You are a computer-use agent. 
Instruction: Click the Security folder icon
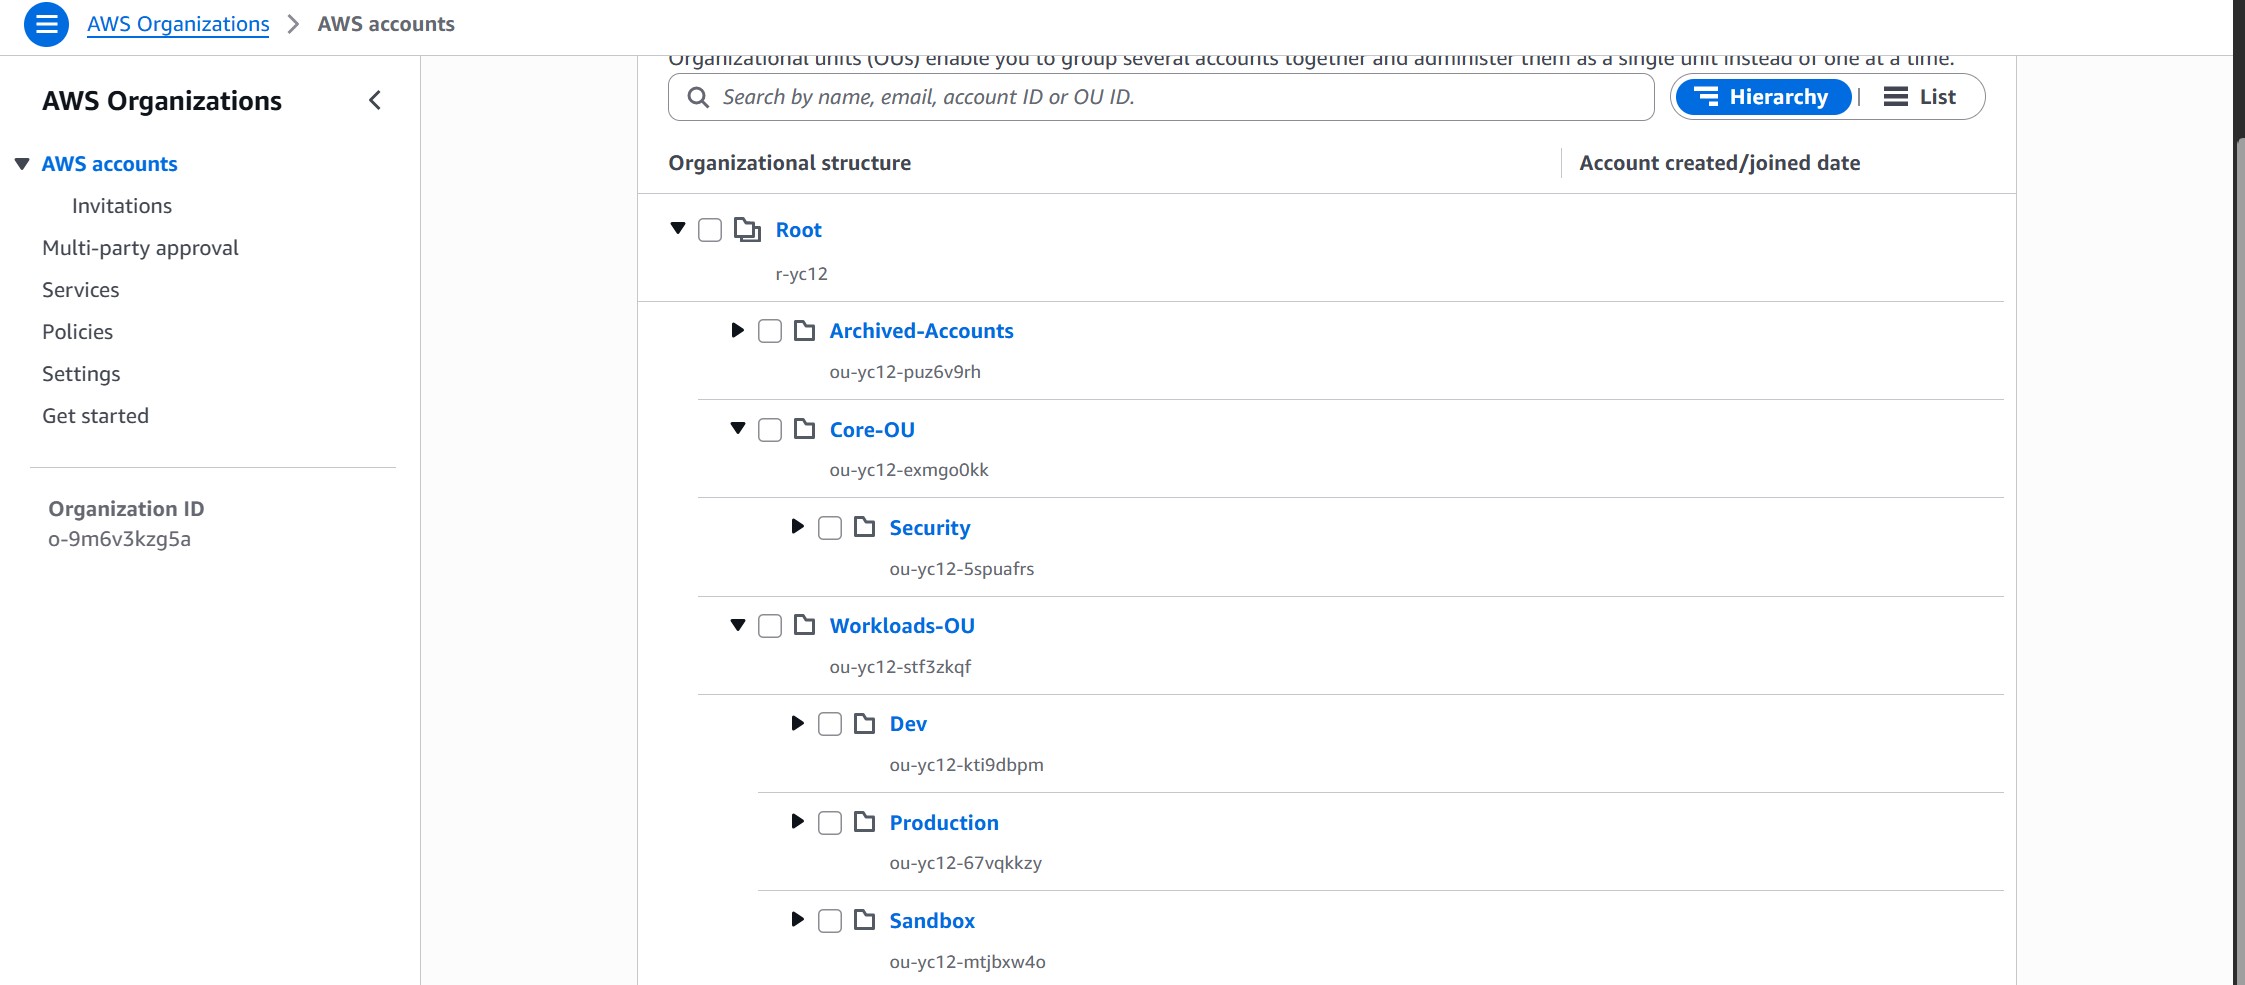[x=865, y=527]
